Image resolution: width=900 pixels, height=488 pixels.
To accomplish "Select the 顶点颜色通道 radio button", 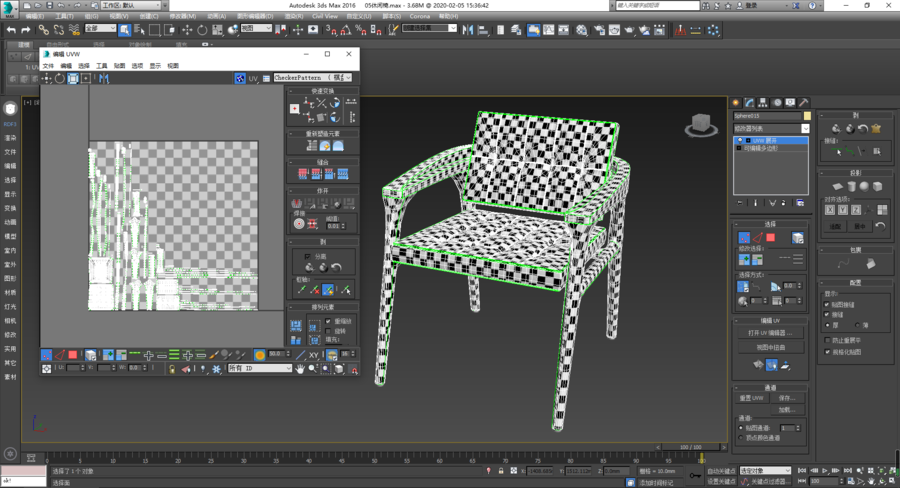I will point(741,437).
